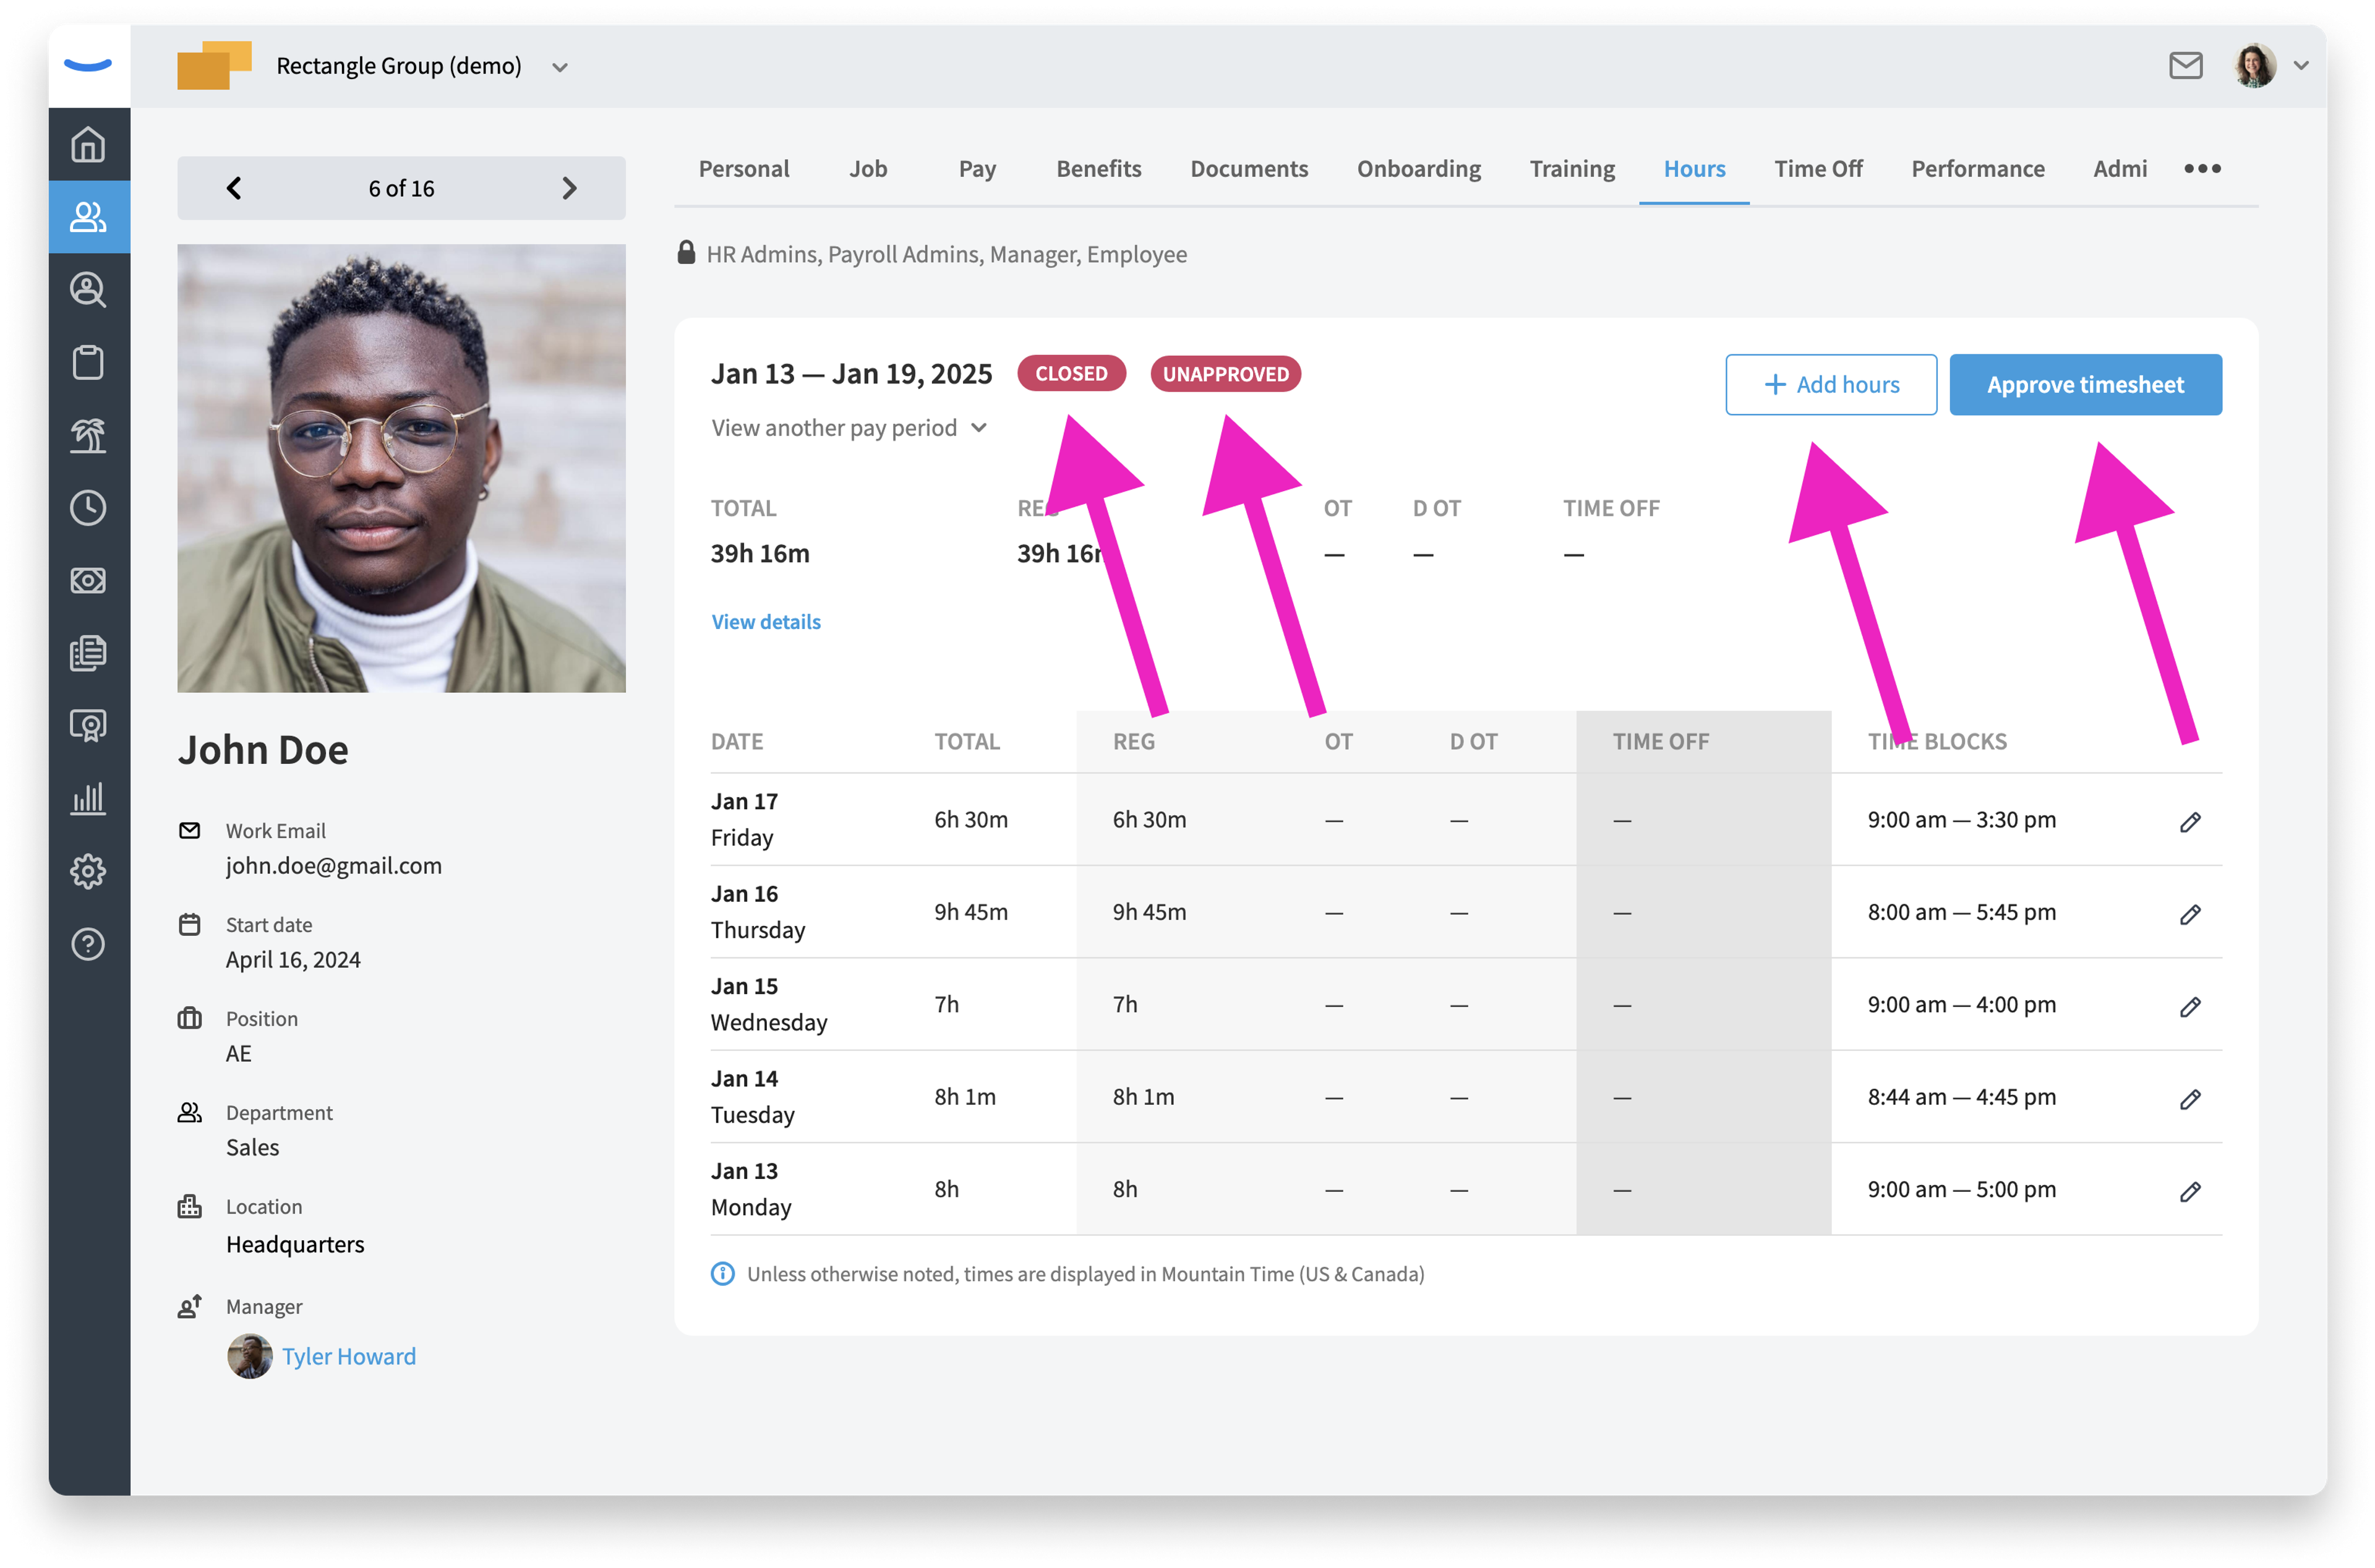Switch to the Benefits tab
This screenshot has width=2375, height=1568.
pyautogui.click(x=1098, y=169)
